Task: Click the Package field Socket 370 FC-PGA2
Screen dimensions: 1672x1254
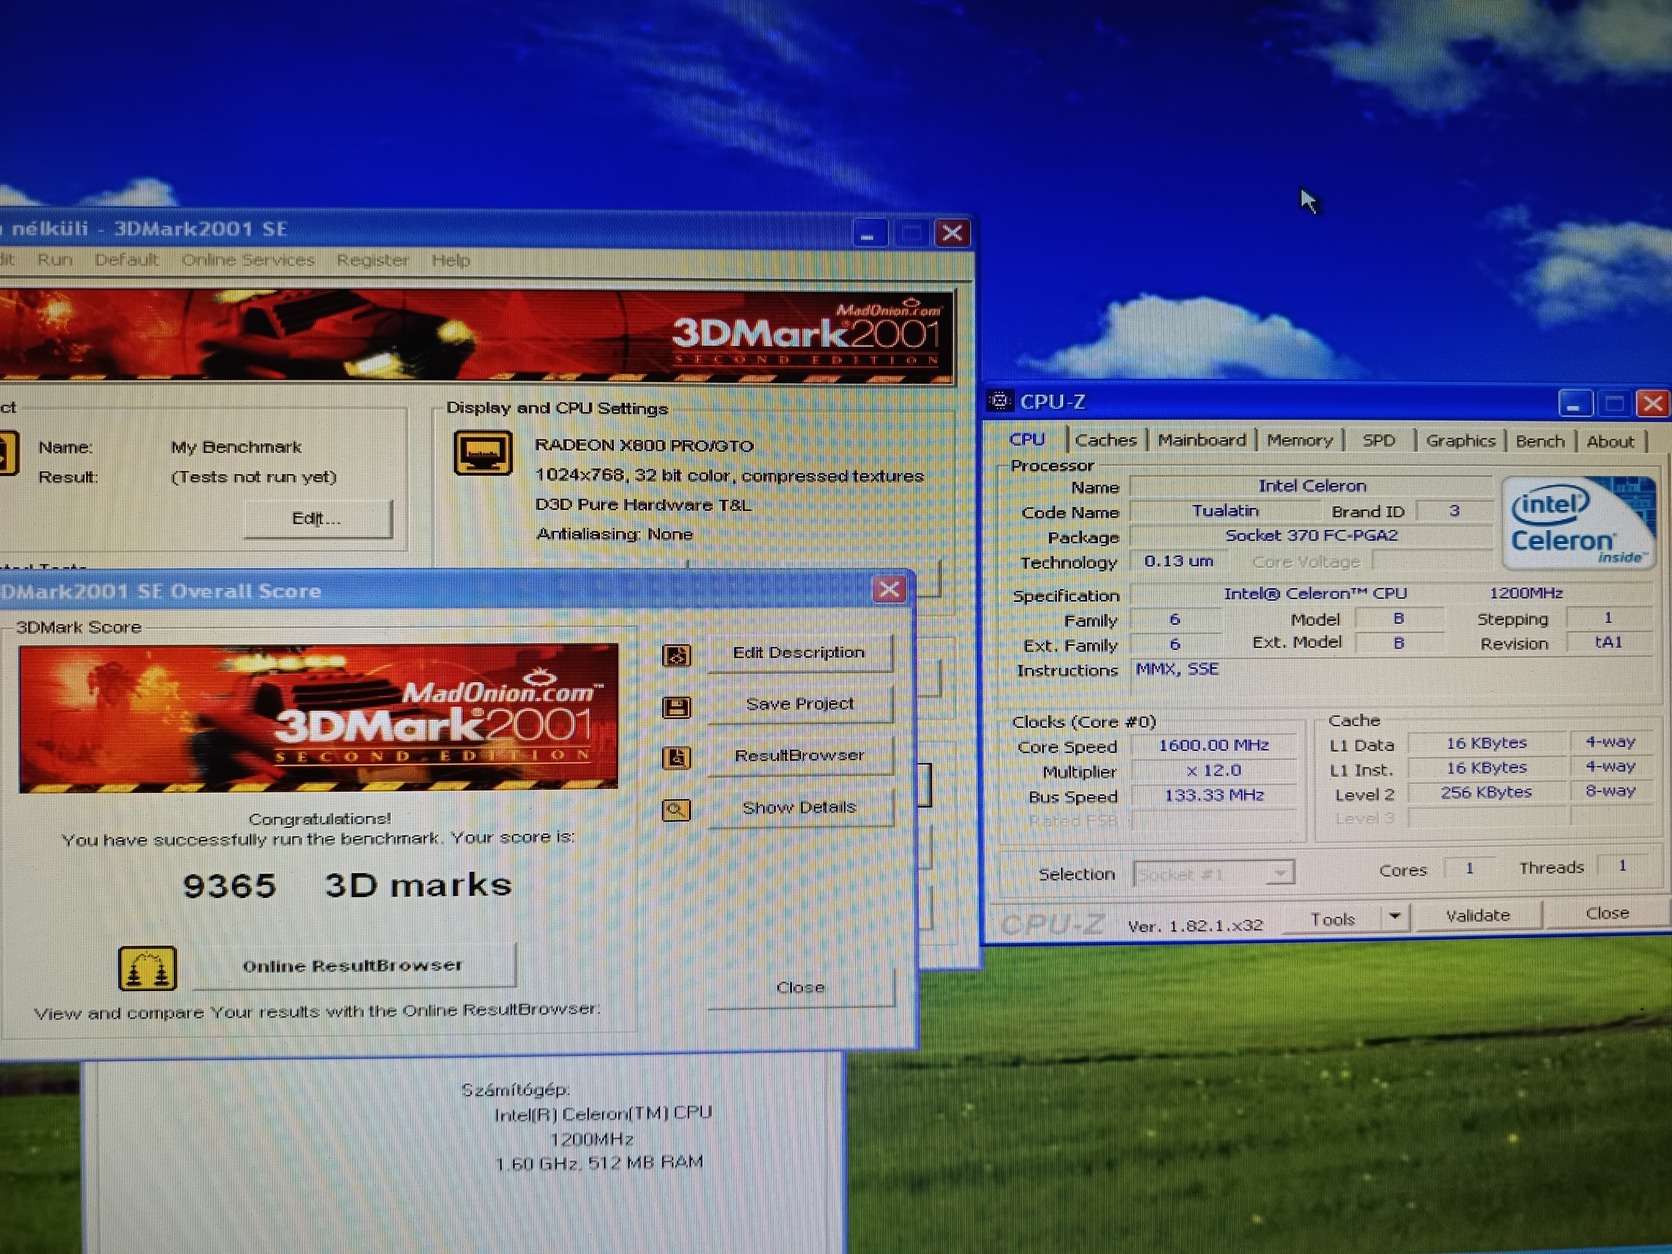Action: point(1311,536)
